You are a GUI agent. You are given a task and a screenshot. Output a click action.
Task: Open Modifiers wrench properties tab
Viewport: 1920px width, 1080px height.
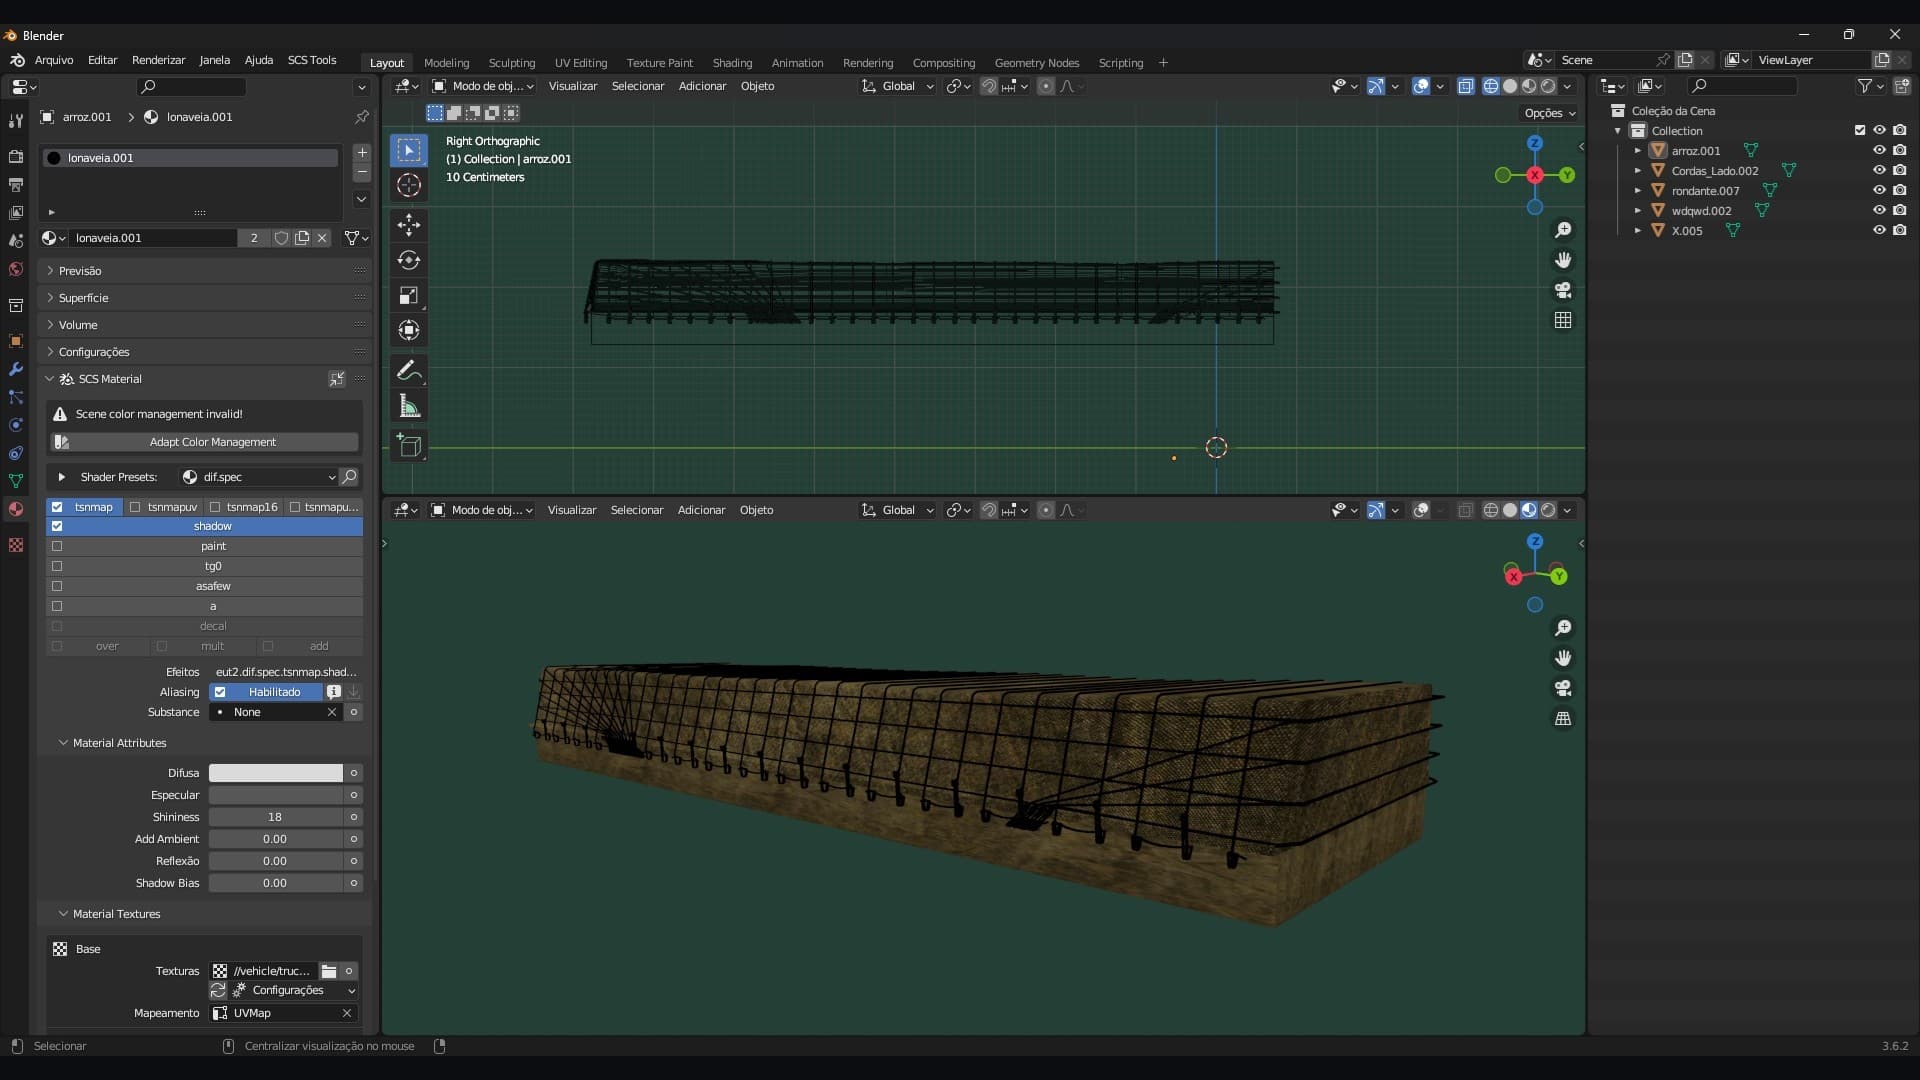pos(15,369)
